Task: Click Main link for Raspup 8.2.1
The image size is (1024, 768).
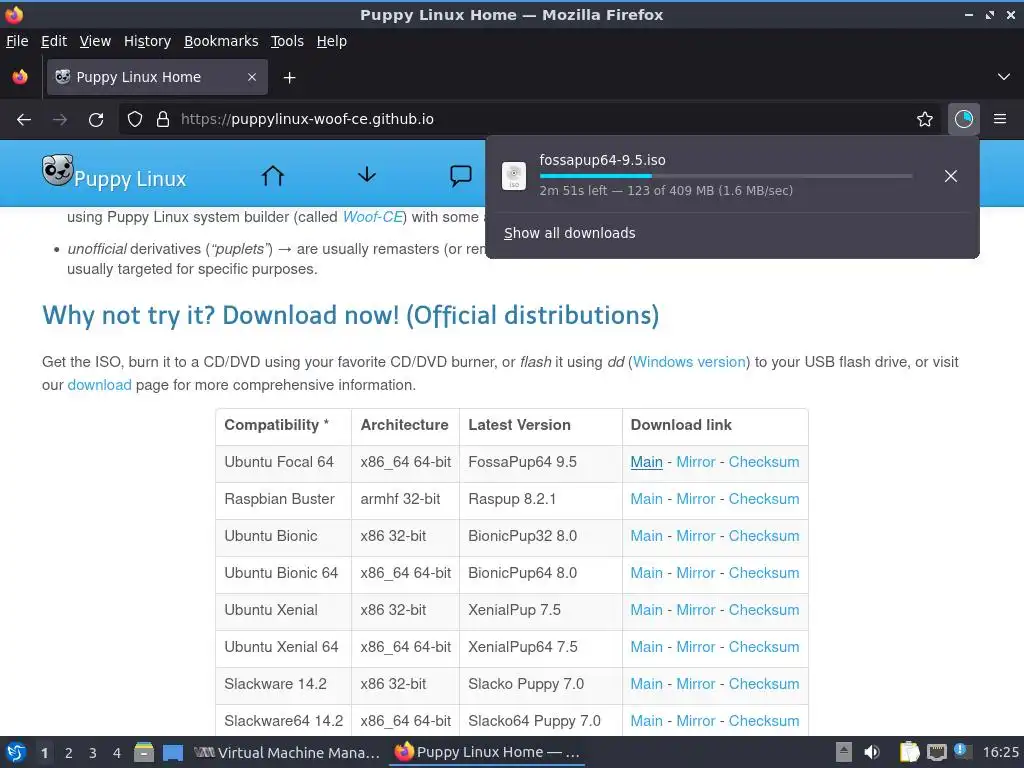Action: click(646, 499)
